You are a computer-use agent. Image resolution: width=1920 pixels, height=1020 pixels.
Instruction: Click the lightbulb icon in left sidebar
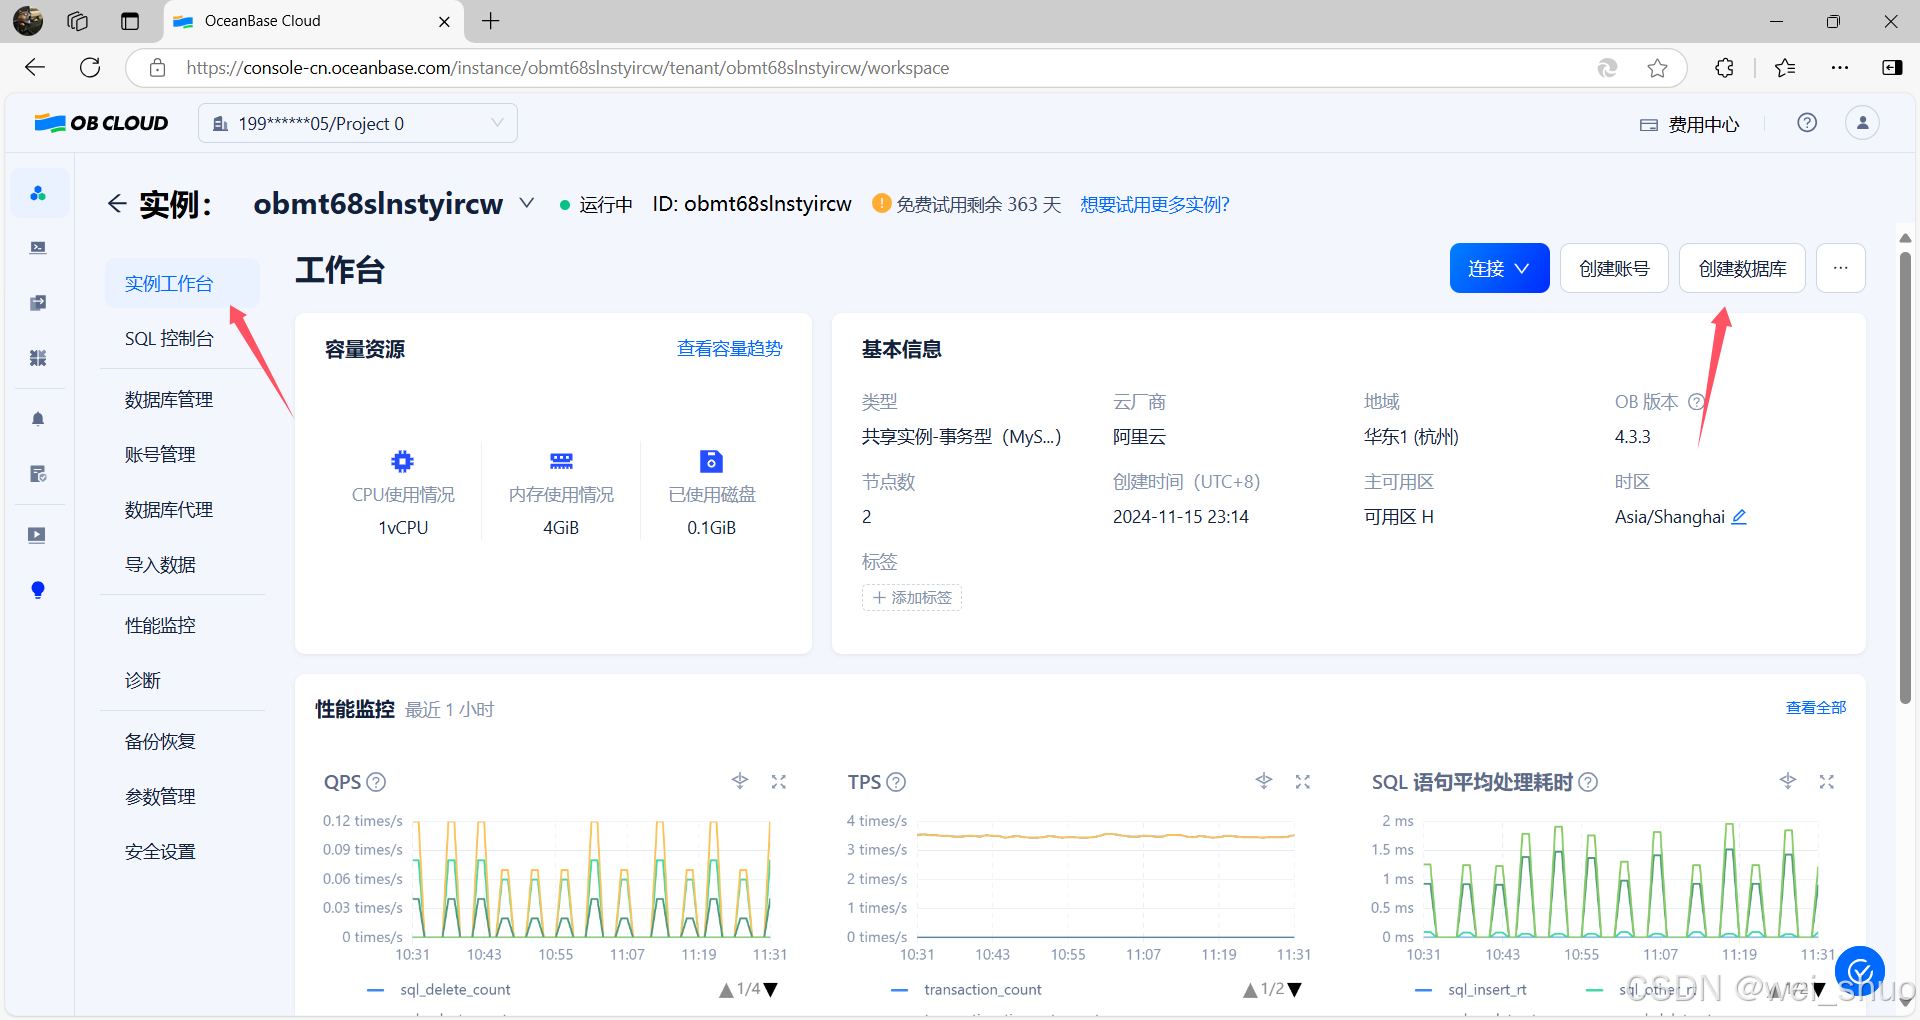[x=38, y=590]
